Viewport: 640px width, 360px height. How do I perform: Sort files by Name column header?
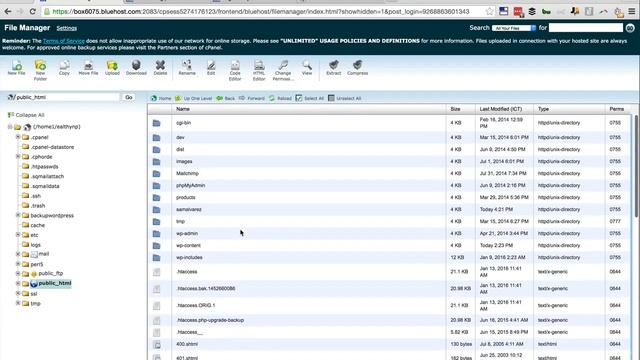click(309, 109)
